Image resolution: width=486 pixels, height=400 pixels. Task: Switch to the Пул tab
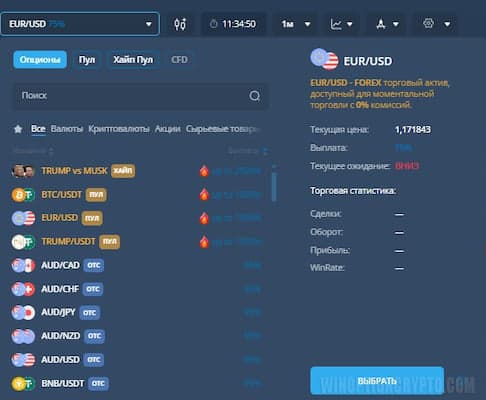pyautogui.click(x=87, y=60)
